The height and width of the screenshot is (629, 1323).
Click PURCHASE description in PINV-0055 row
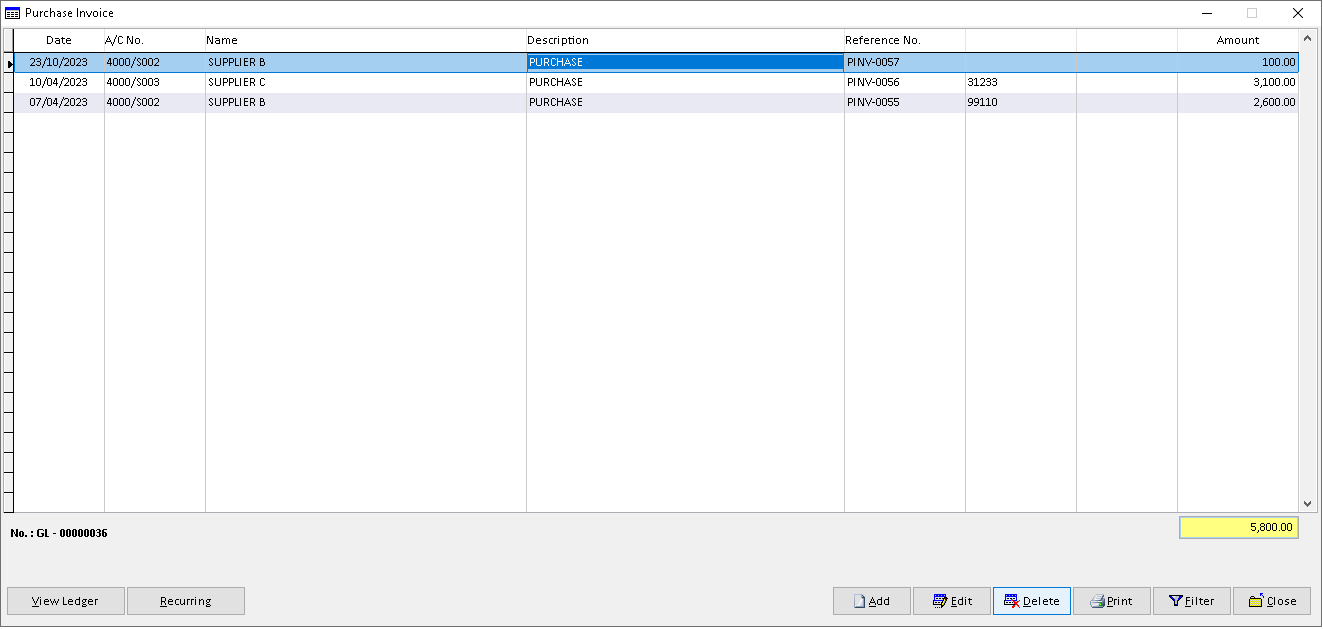685,102
